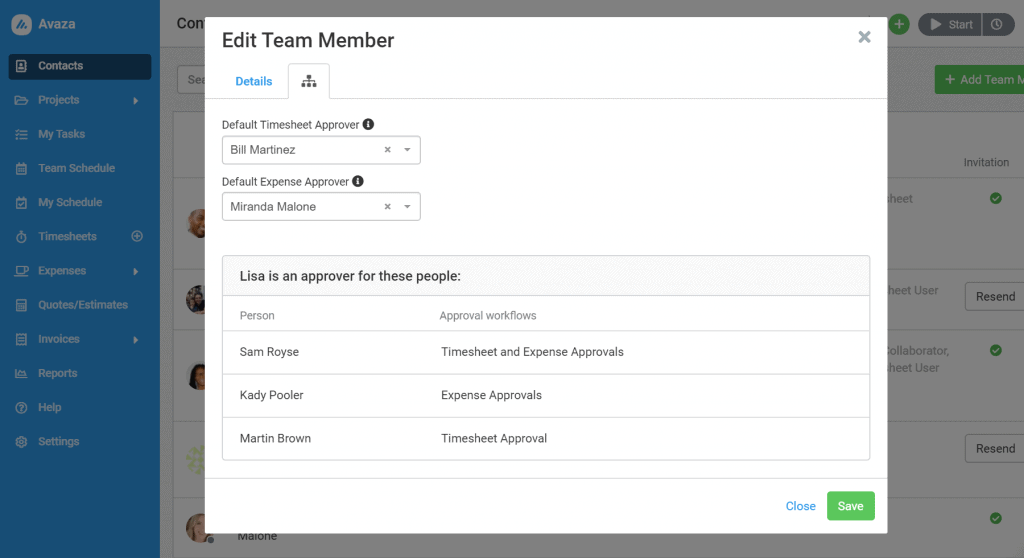Open Reports from the sidebar
Screen dimensions: 1024x558
pyautogui.click(x=57, y=373)
